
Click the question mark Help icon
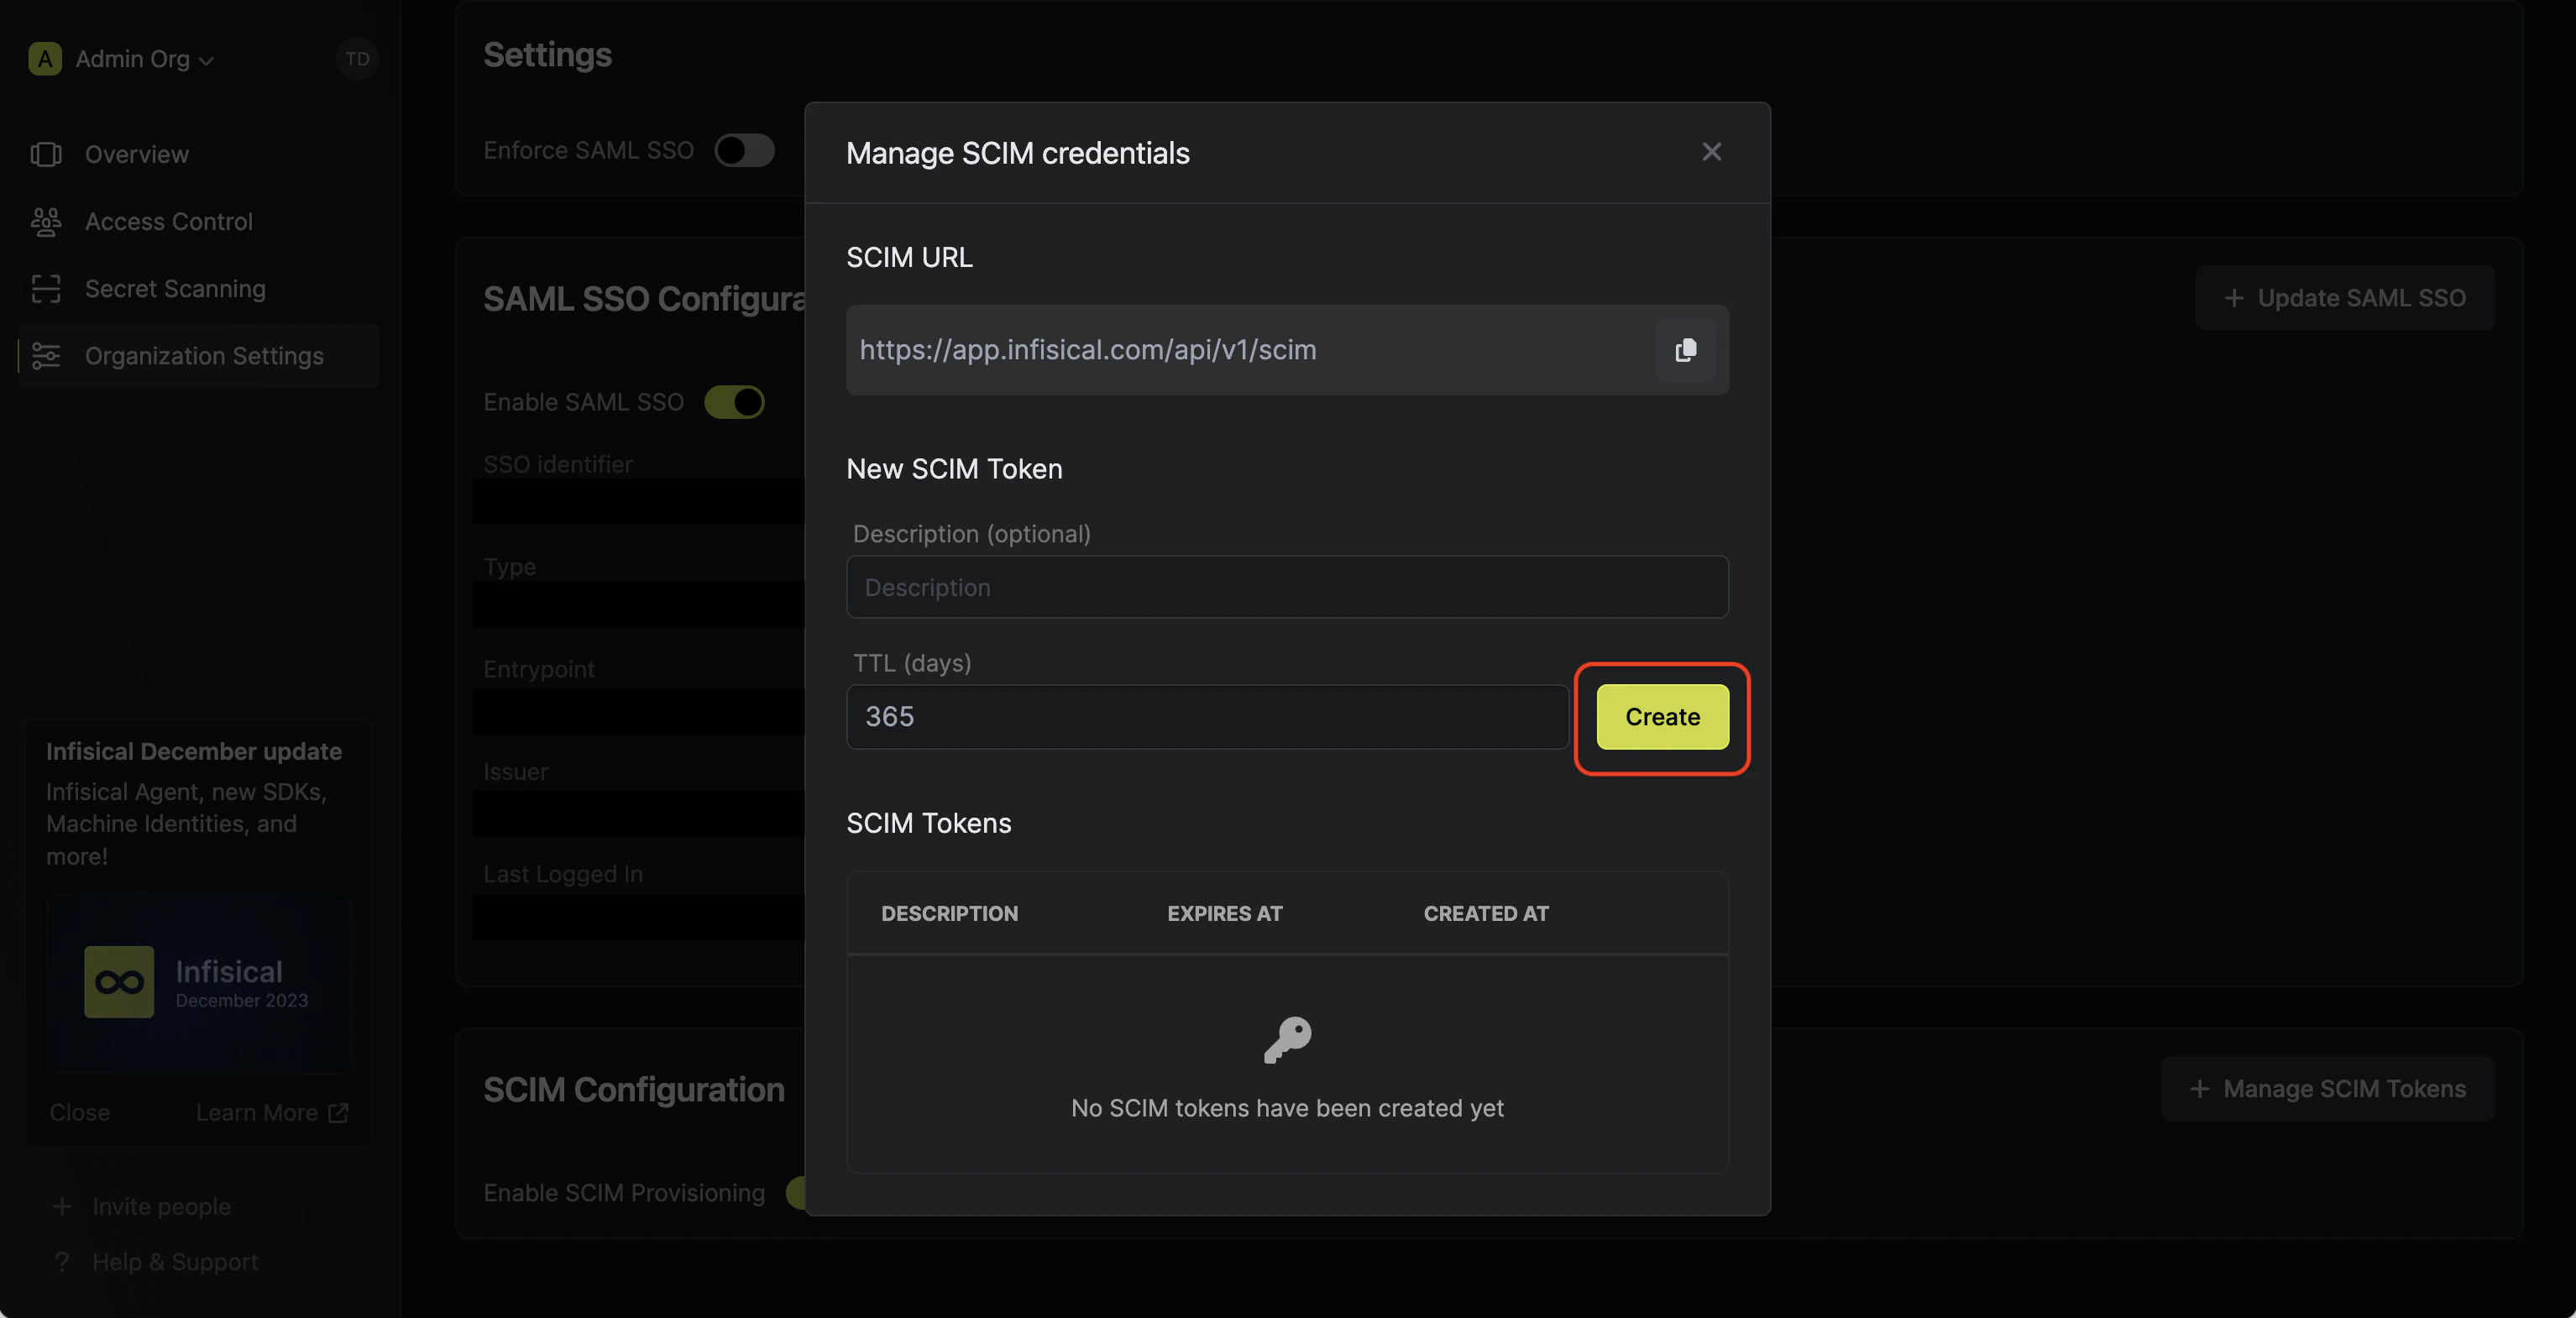(x=62, y=1262)
